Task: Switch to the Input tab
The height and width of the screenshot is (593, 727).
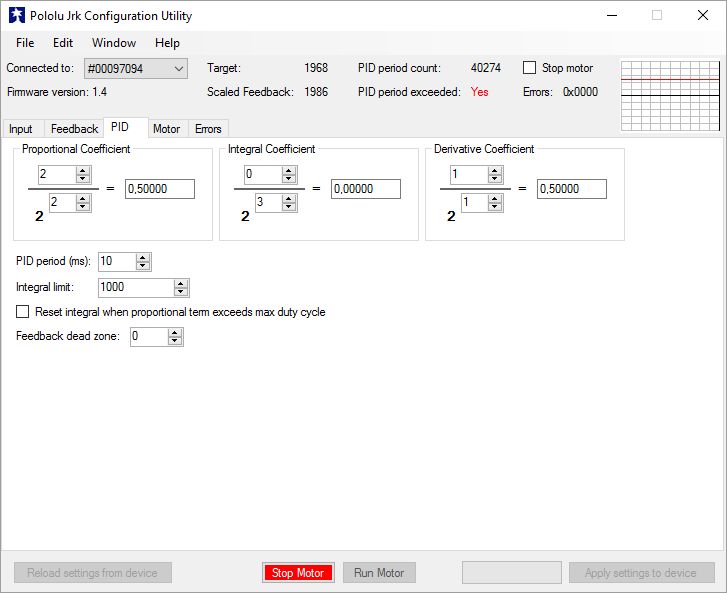Action: click(21, 129)
